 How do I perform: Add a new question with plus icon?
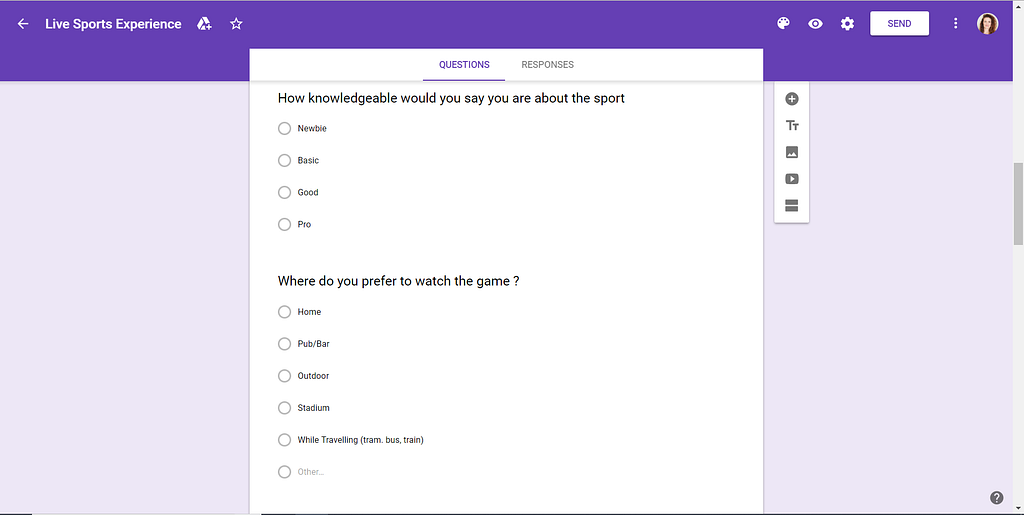792,99
